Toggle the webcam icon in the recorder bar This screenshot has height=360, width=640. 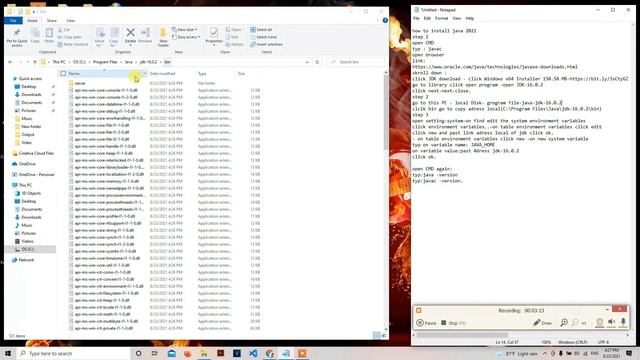click(599, 322)
